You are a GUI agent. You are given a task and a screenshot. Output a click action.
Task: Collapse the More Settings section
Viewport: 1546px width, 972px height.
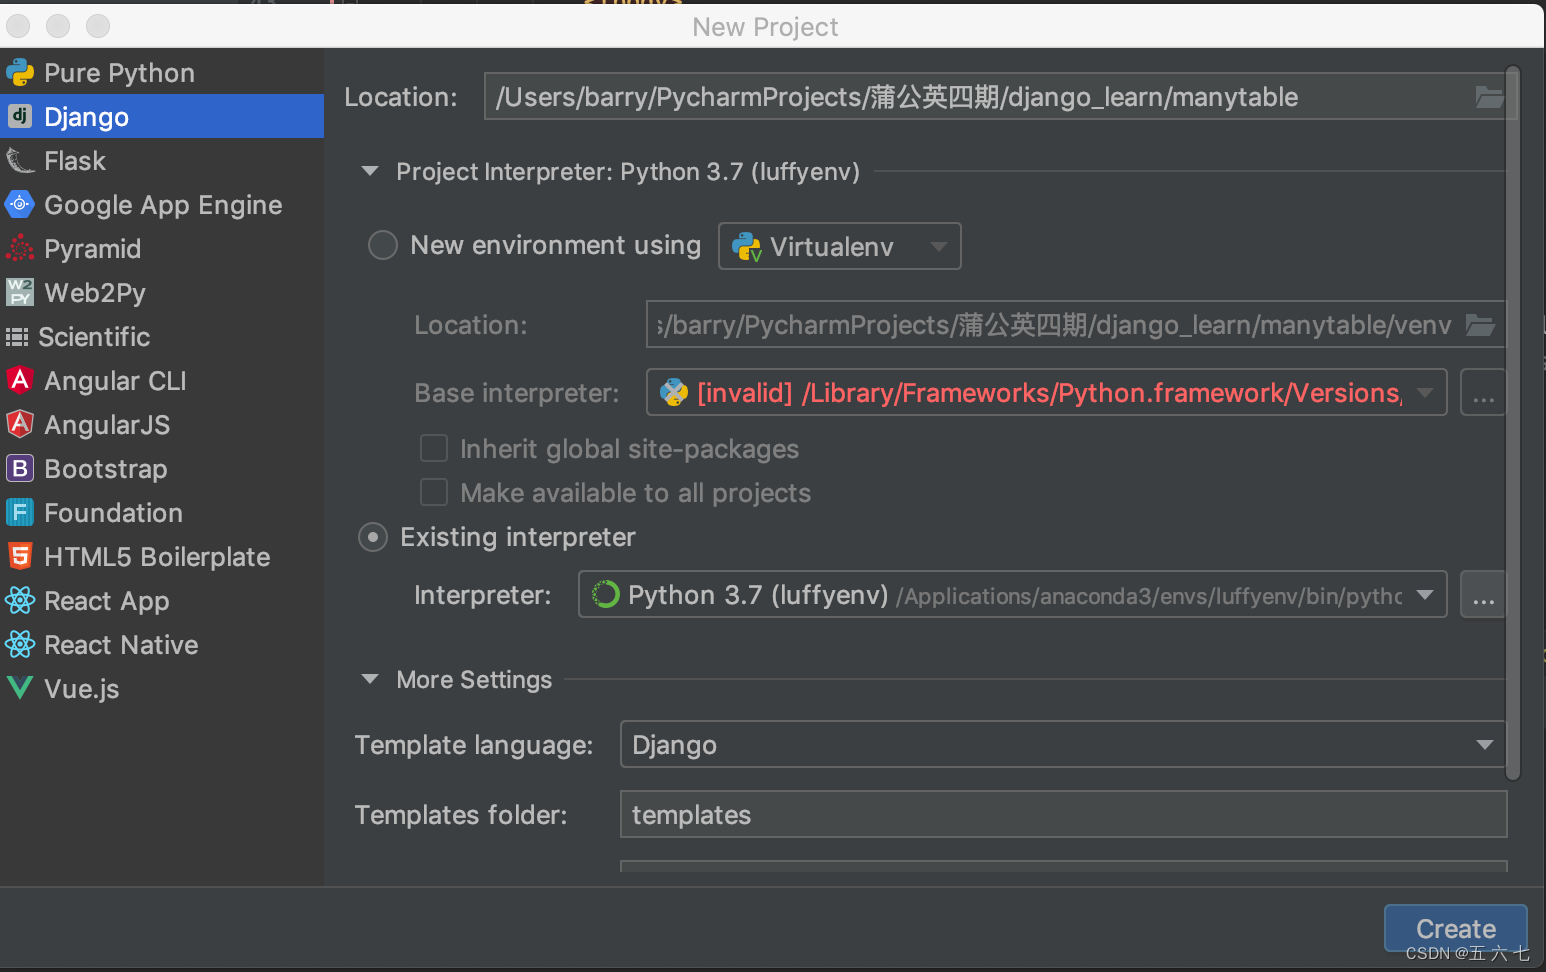click(x=370, y=679)
